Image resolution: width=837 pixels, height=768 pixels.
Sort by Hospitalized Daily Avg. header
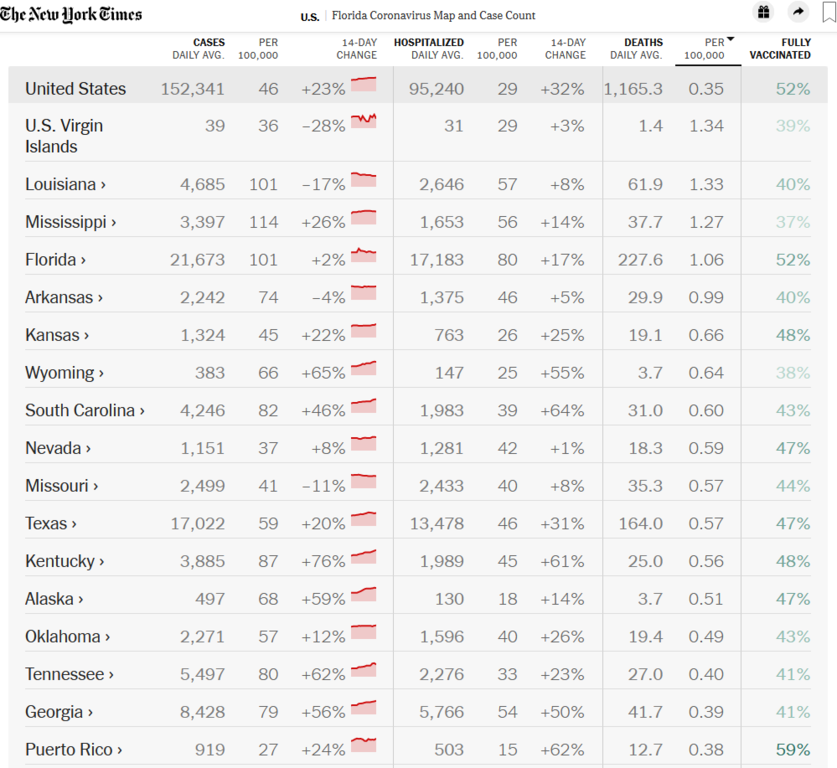point(429,49)
